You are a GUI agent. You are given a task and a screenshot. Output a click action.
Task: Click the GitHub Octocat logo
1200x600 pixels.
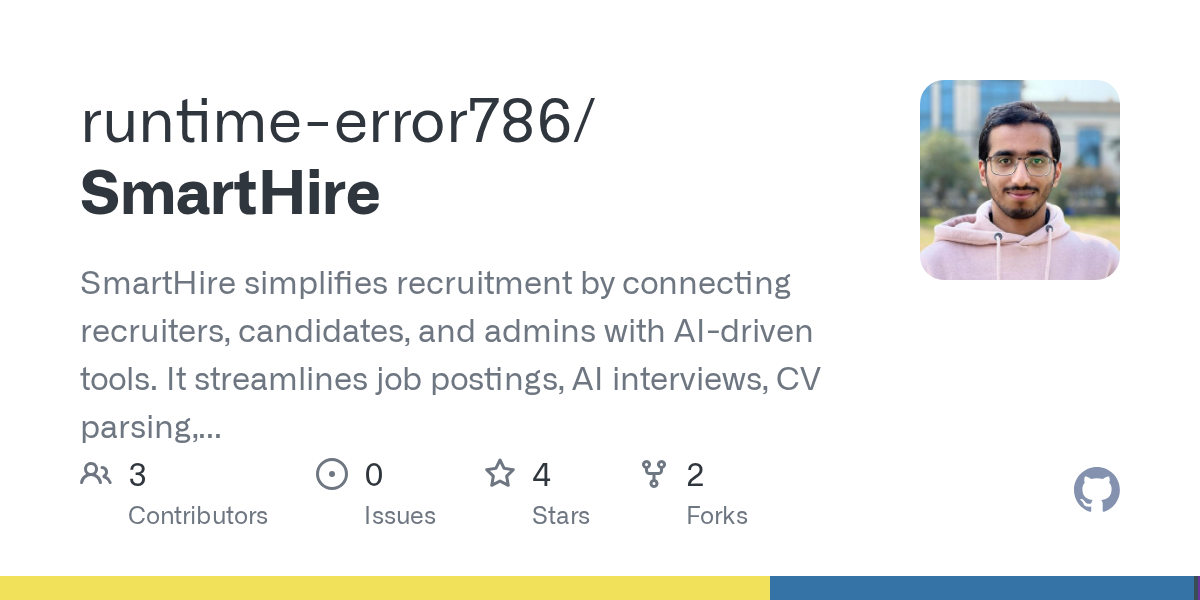coord(1097,490)
